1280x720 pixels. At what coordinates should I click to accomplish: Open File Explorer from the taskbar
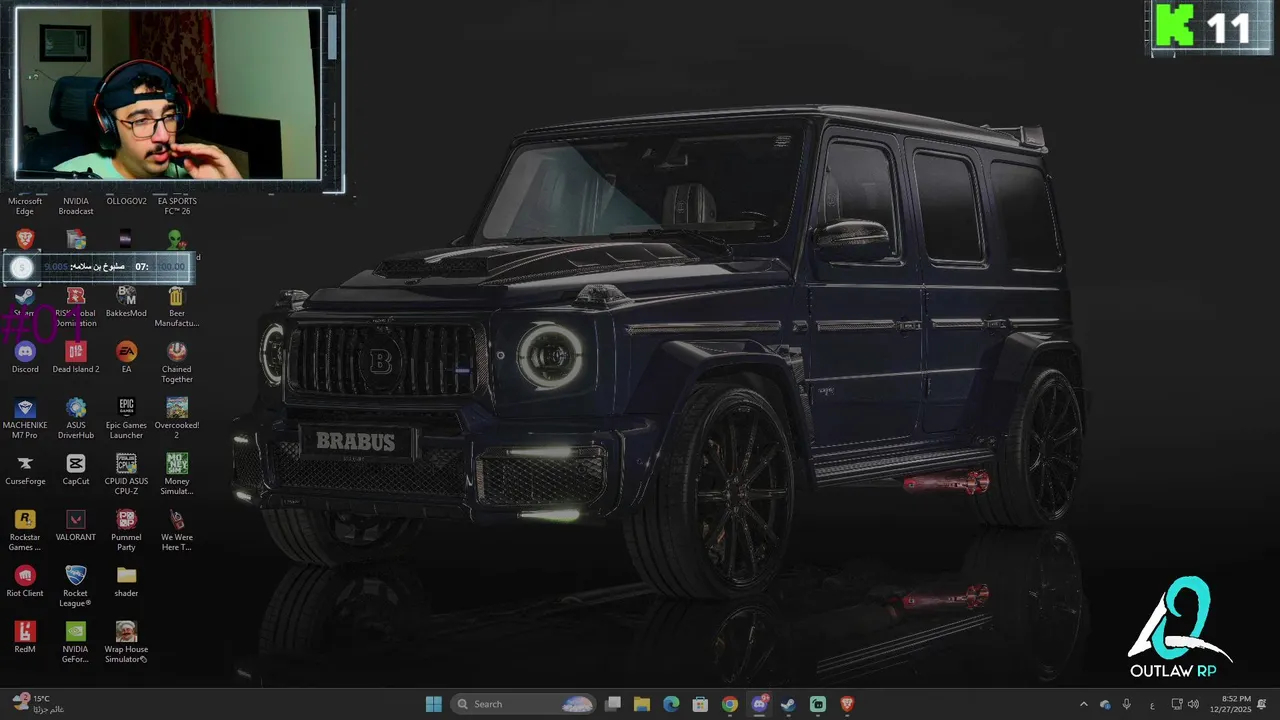click(642, 704)
